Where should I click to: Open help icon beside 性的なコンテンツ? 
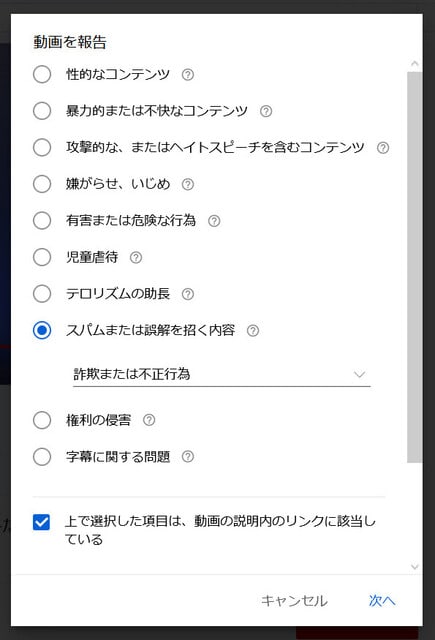pyautogui.click(x=187, y=75)
